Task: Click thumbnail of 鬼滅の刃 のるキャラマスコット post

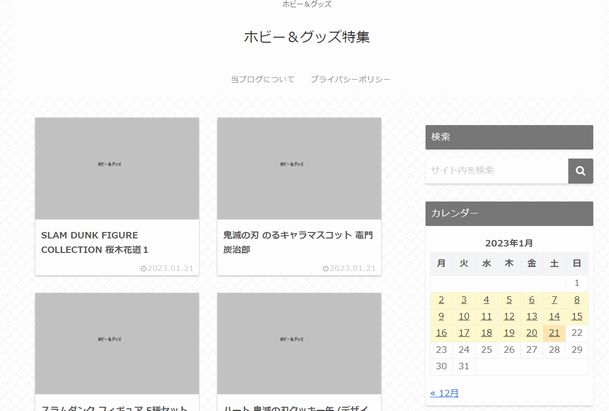Action: coord(299,169)
